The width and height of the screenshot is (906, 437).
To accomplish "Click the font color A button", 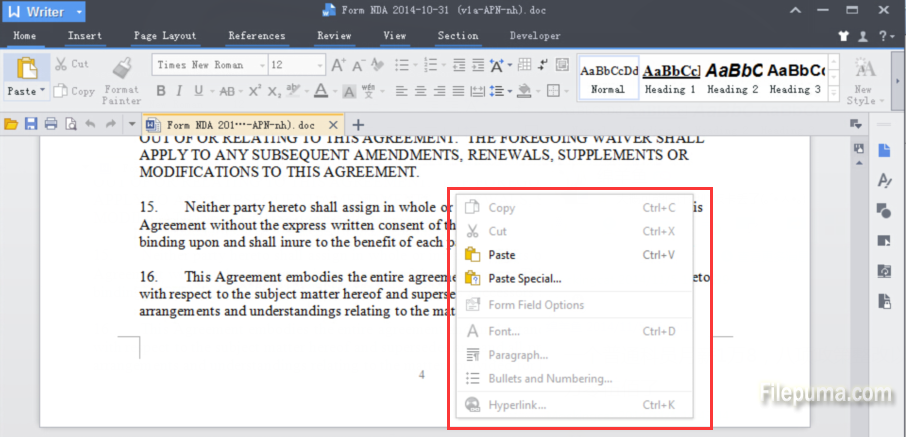I will tap(320, 91).
